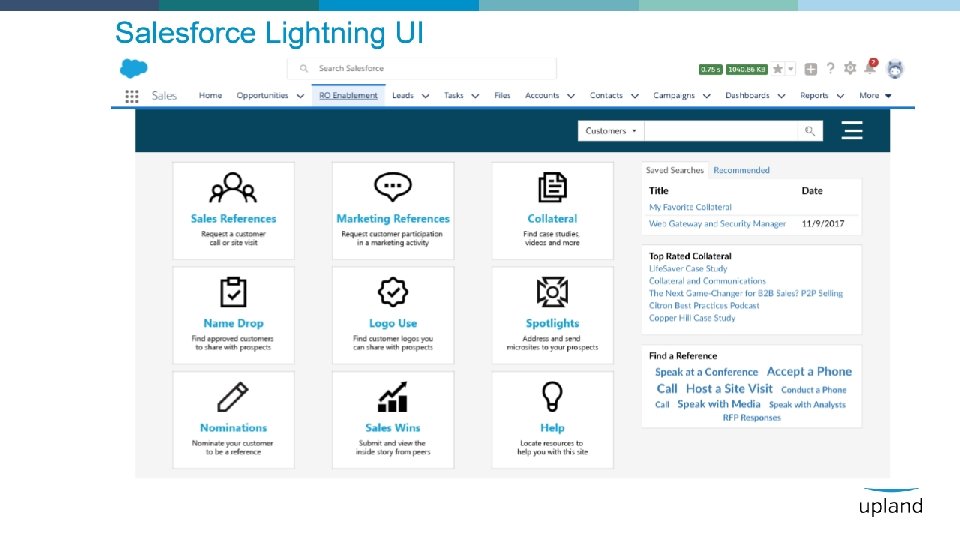The width and height of the screenshot is (960, 540).
Task: Open Copper Hill Case Study link
Action: (x=692, y=318)
